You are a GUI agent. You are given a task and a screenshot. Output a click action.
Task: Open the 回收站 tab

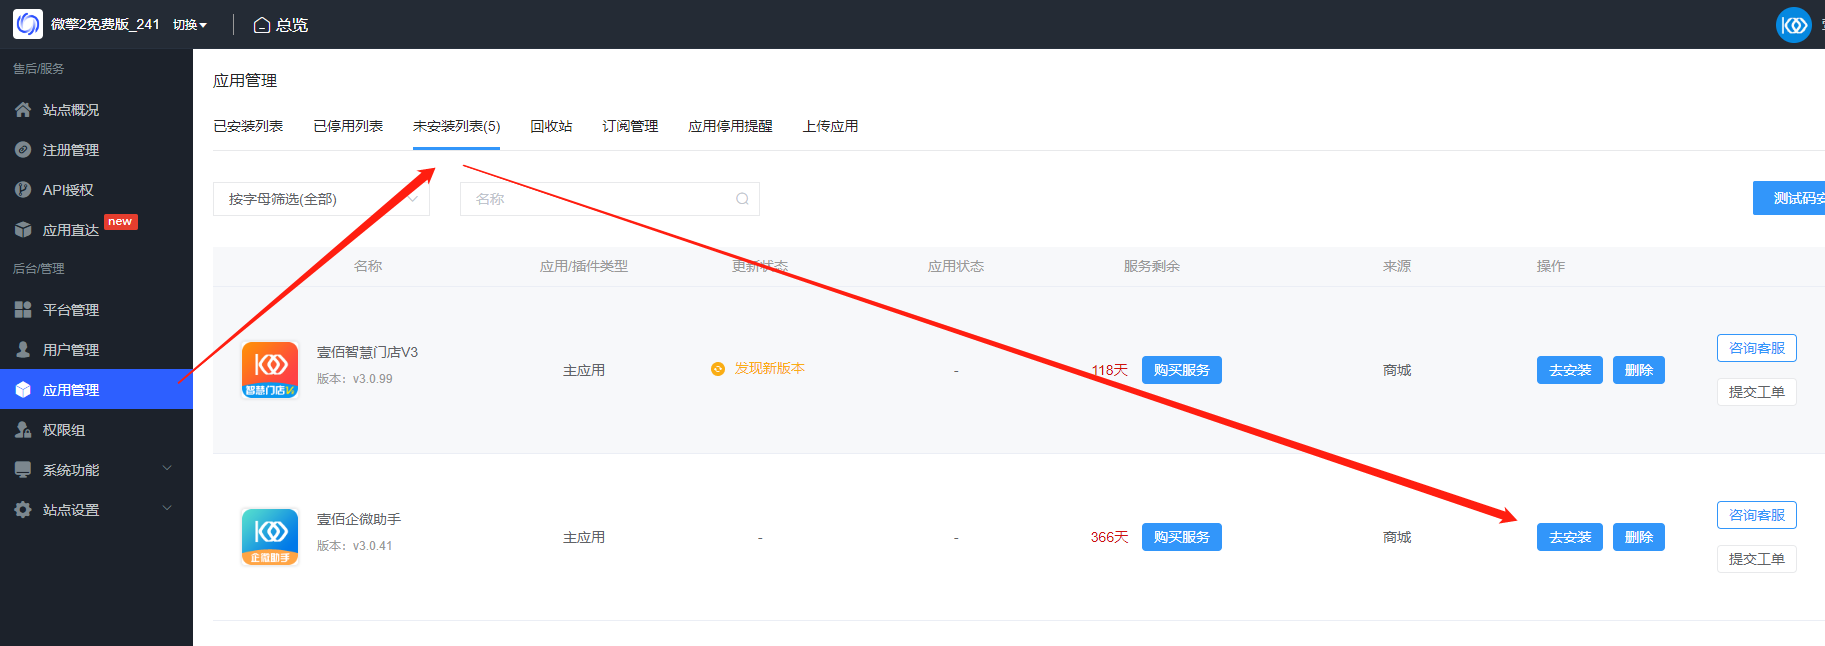click(x=551, y=126)
